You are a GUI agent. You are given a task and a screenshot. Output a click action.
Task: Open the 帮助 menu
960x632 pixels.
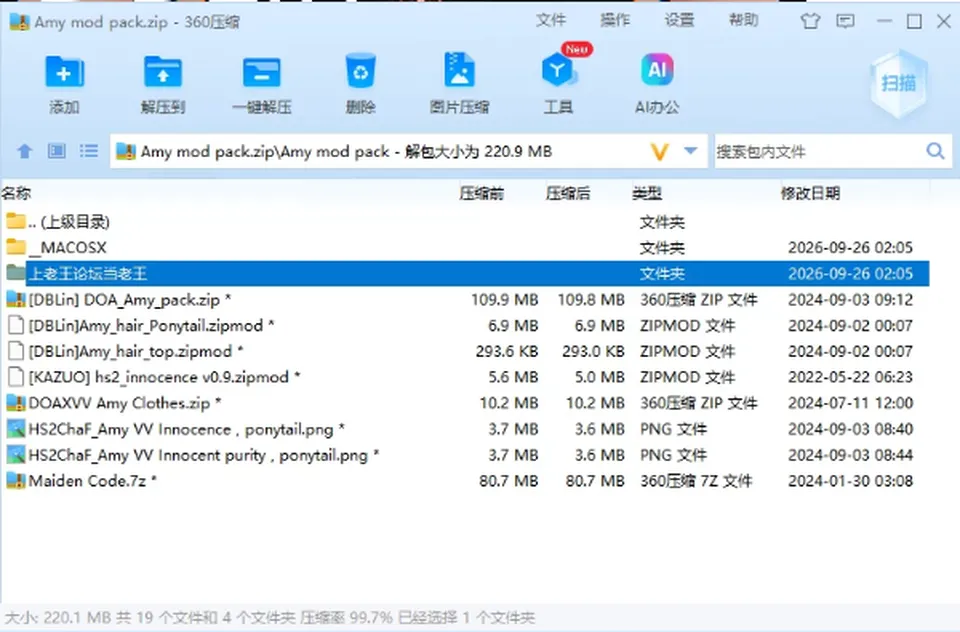(x=743, y=20)
